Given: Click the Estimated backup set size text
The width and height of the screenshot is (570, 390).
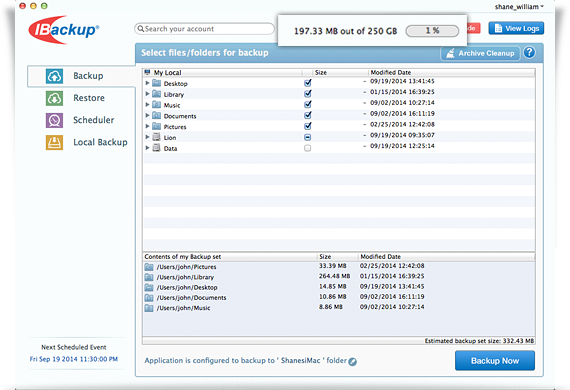Looking at the screenshot, I should click(479, 341).
